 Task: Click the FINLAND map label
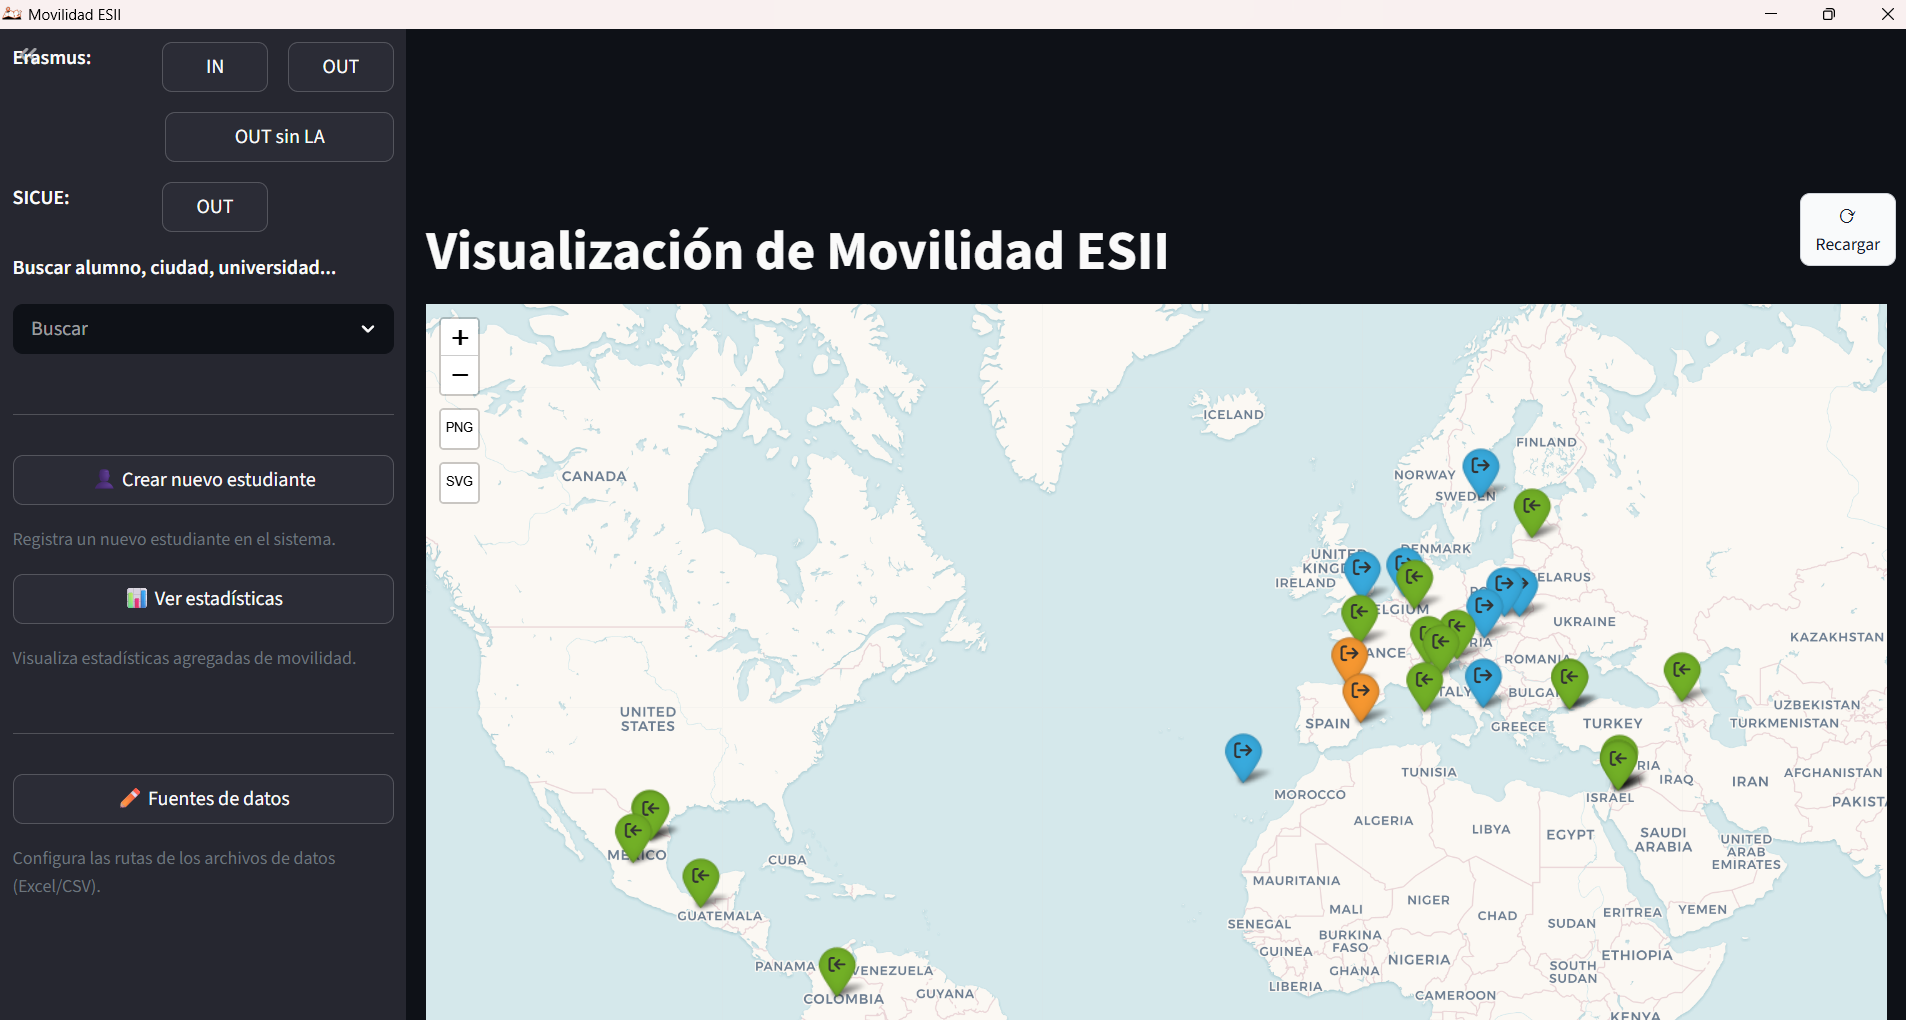pyautogui.click(x=1546, y=442)
